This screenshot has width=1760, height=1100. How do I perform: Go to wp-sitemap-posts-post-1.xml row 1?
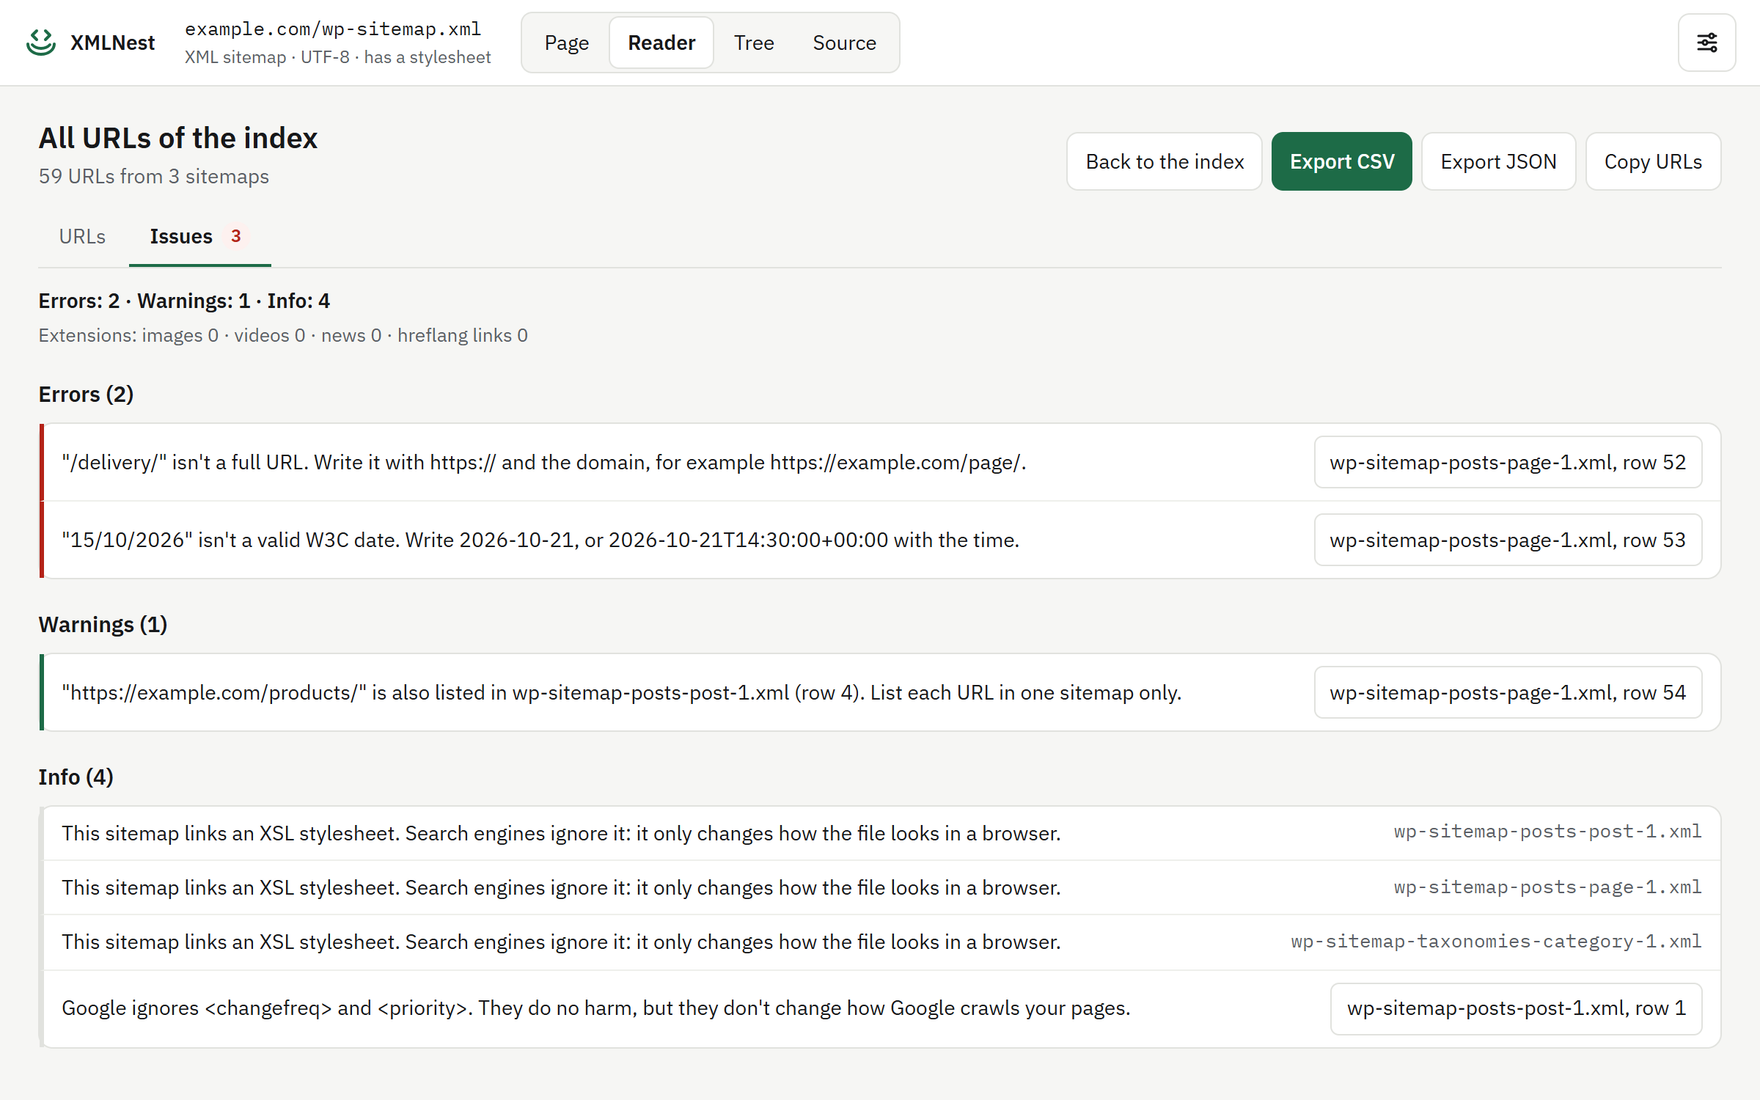[x=1516, y=1008]
